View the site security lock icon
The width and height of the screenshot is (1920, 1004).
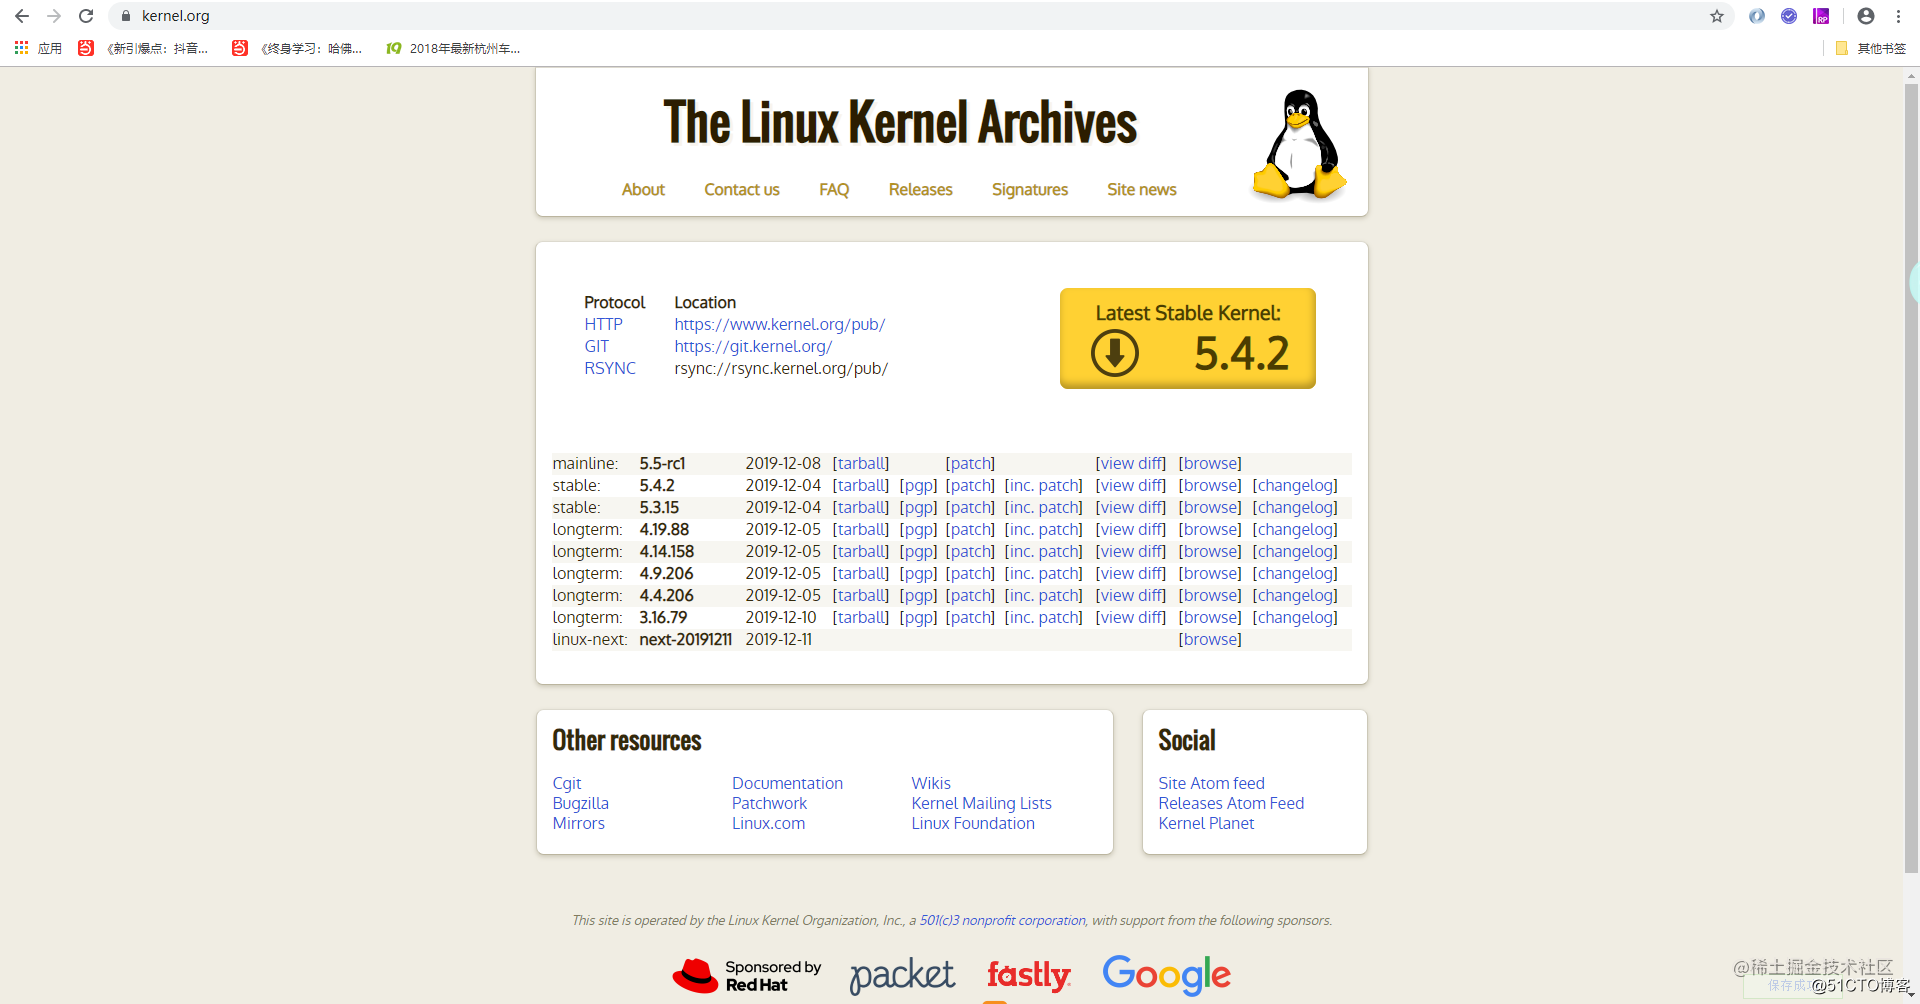tap(126, 16)
